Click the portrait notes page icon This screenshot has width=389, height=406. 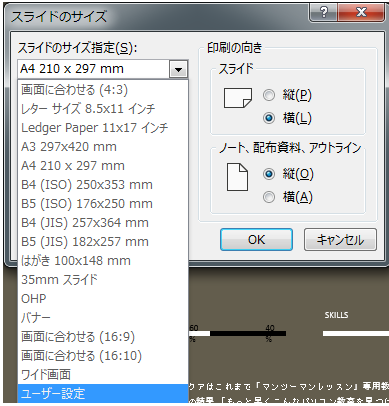point(237,177)
